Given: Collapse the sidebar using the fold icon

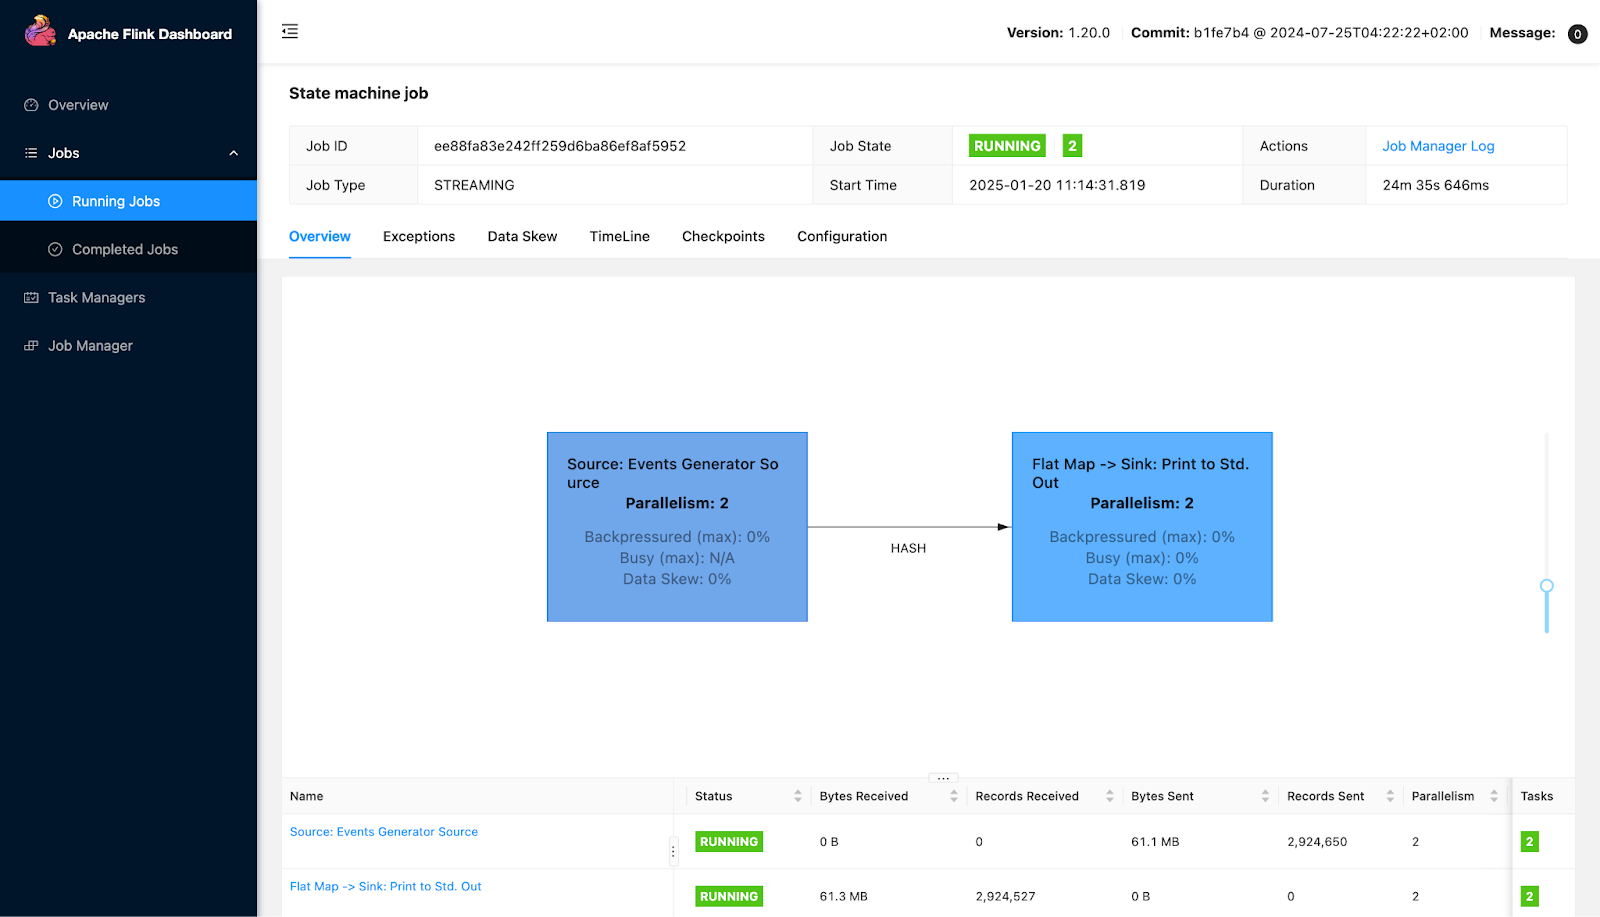Looking at the screenshot, I should pyautogui.click(x=290, y=32).
